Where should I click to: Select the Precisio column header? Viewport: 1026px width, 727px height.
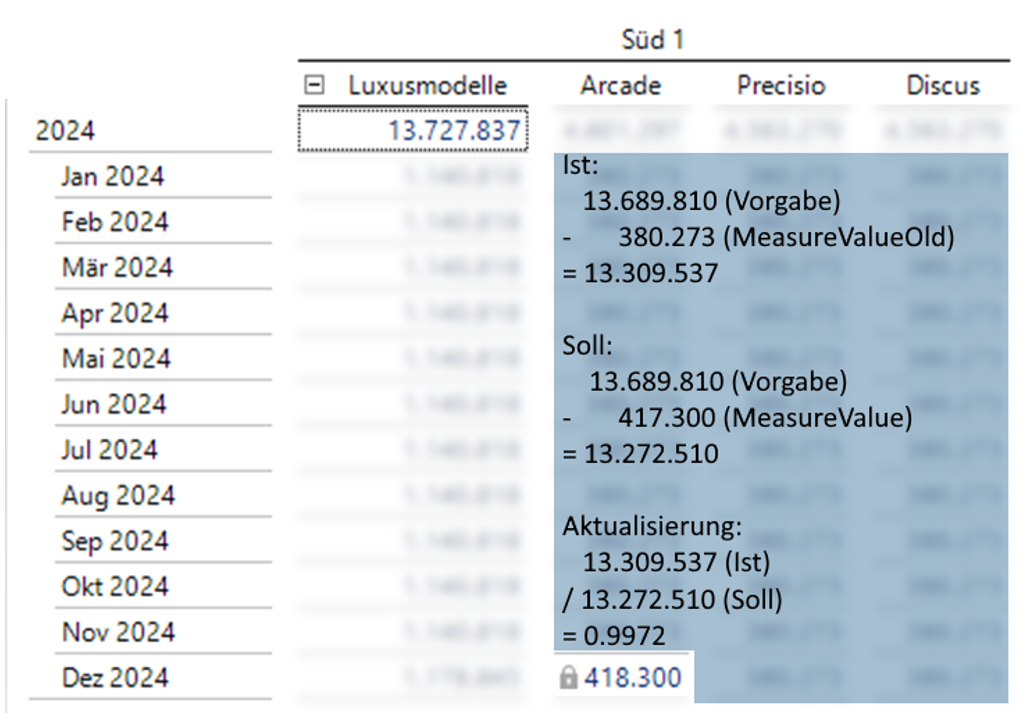(781, 86)
